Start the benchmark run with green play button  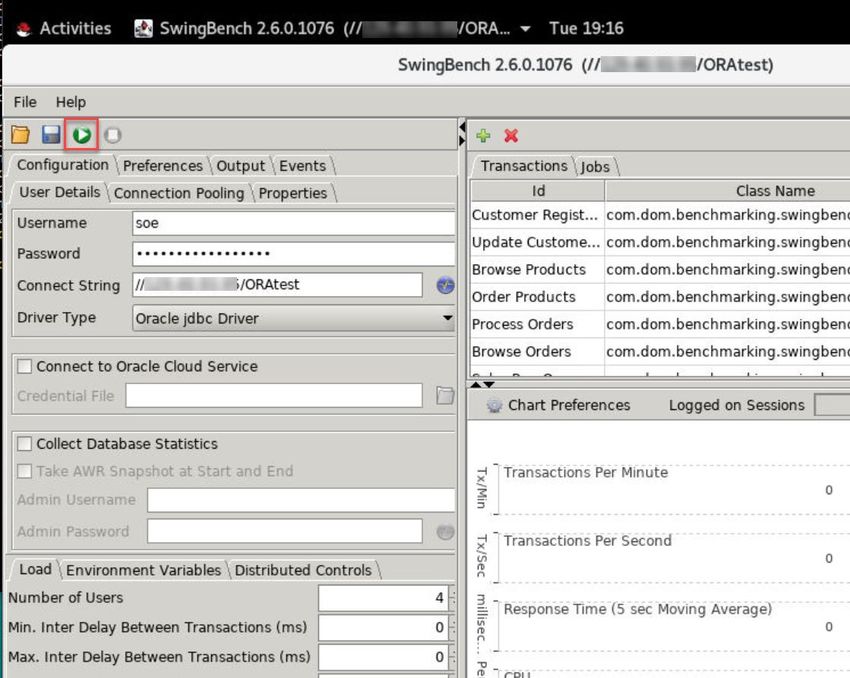(82, 134)
